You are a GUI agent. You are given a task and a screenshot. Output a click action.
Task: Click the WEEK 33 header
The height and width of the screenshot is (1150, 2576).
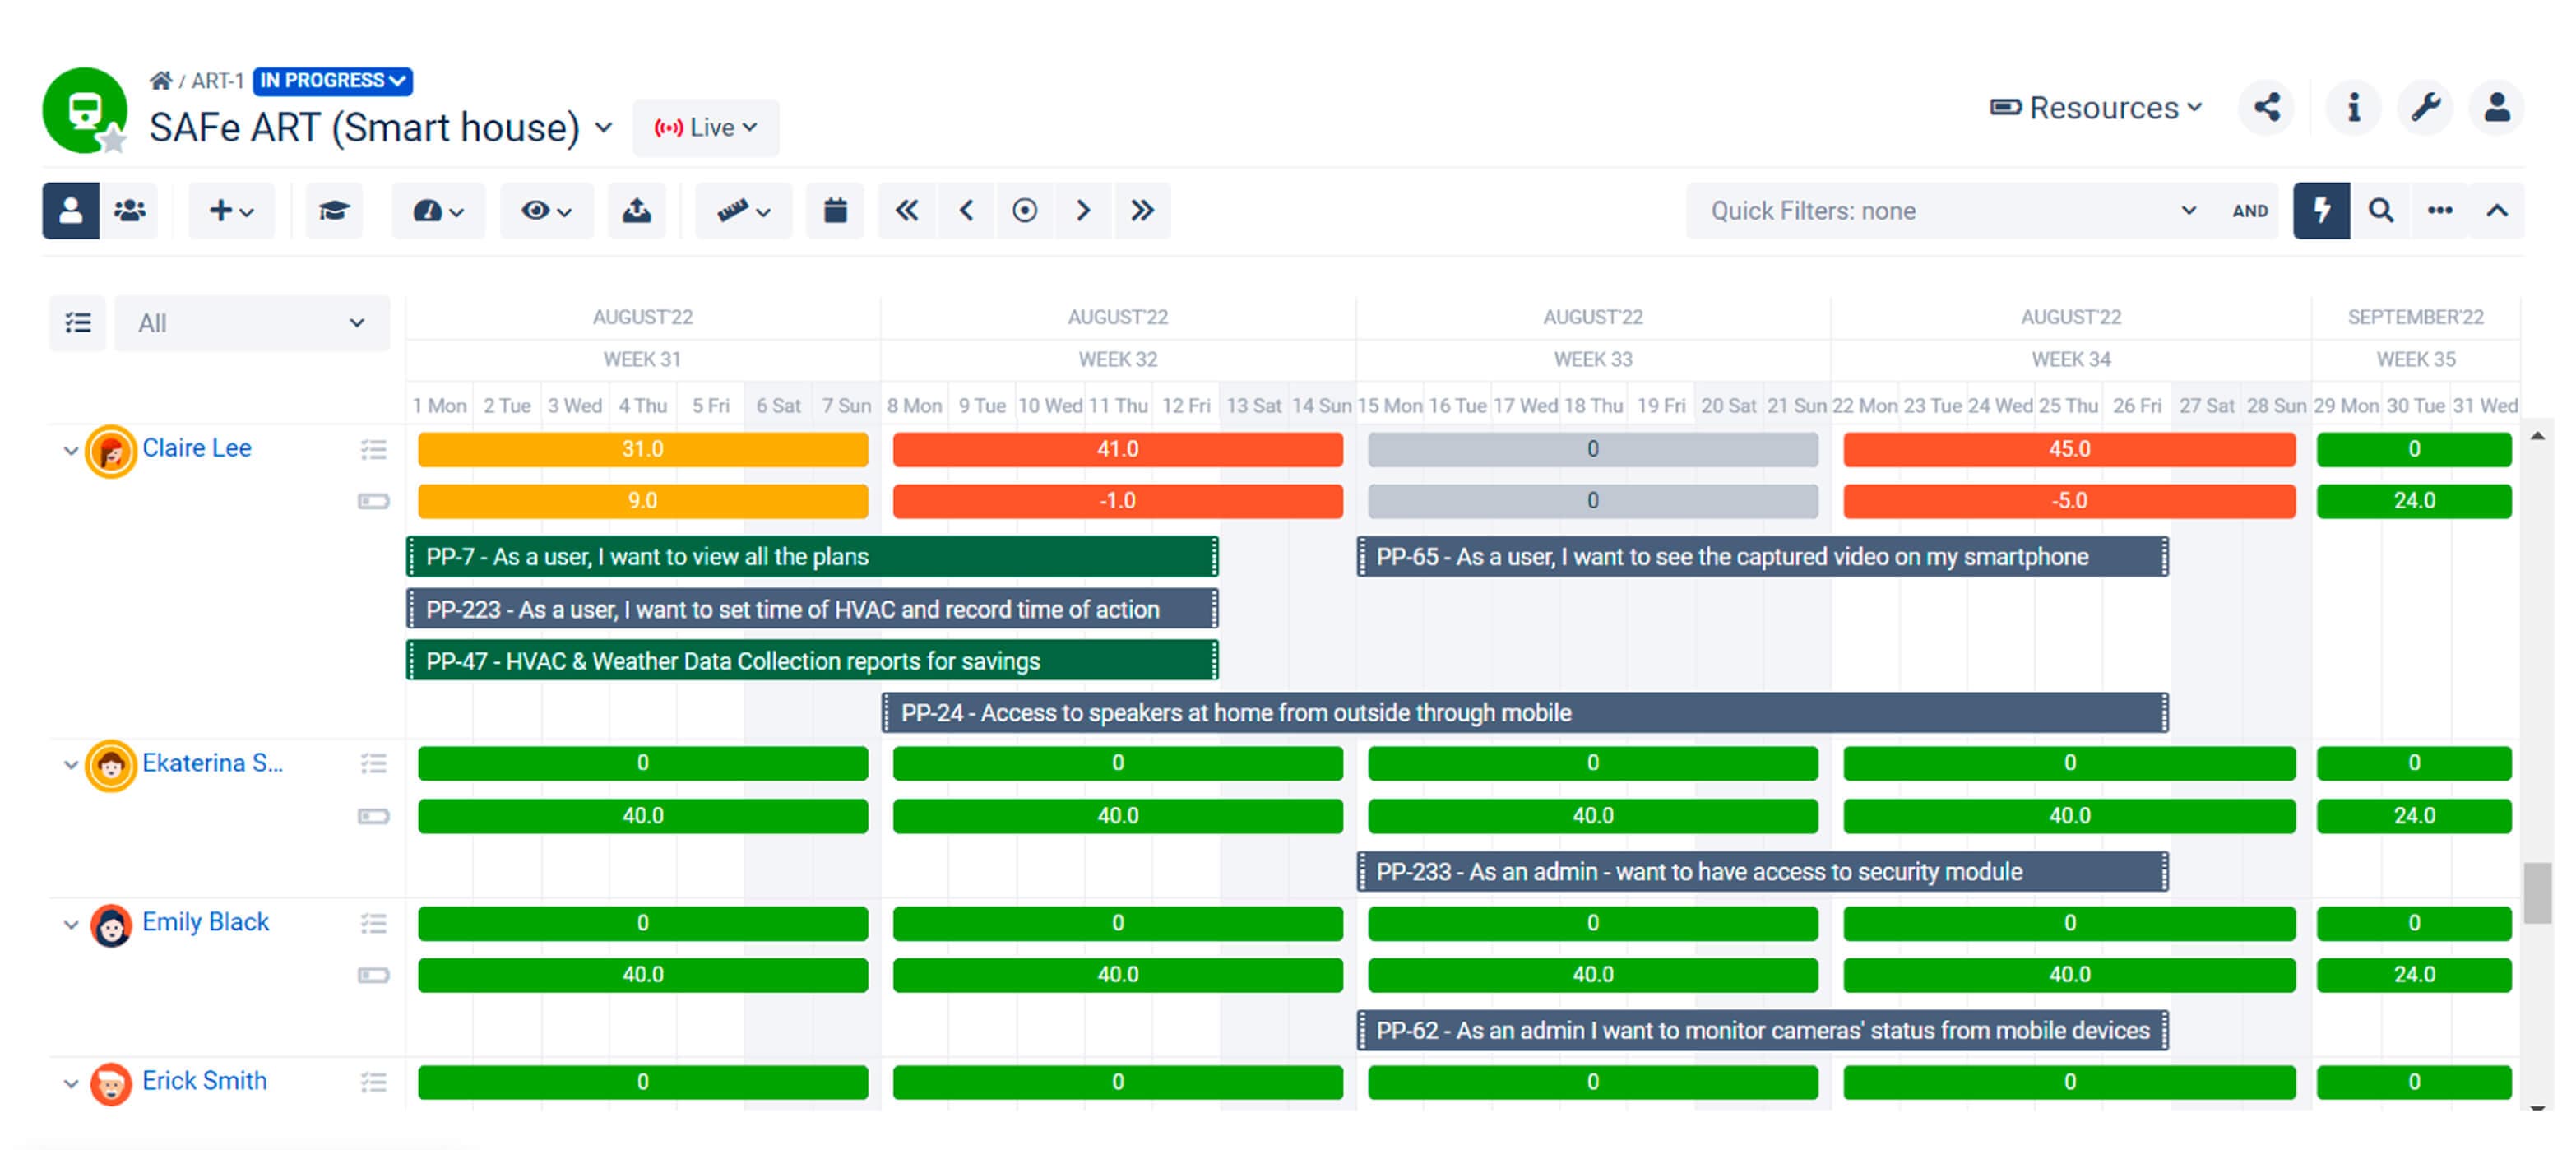[1593, 359]
